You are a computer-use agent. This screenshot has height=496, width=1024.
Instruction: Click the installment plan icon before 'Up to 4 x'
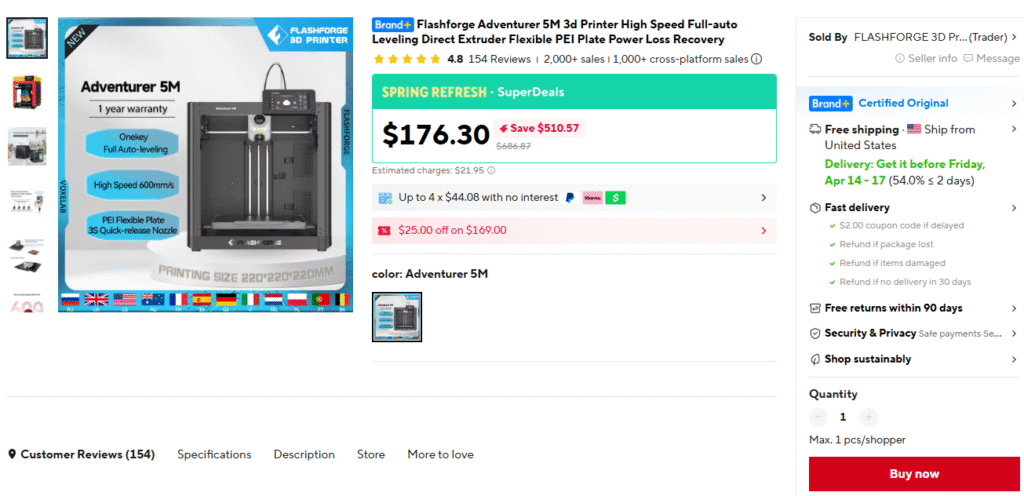pyautogui.click(x=385, y=198)
